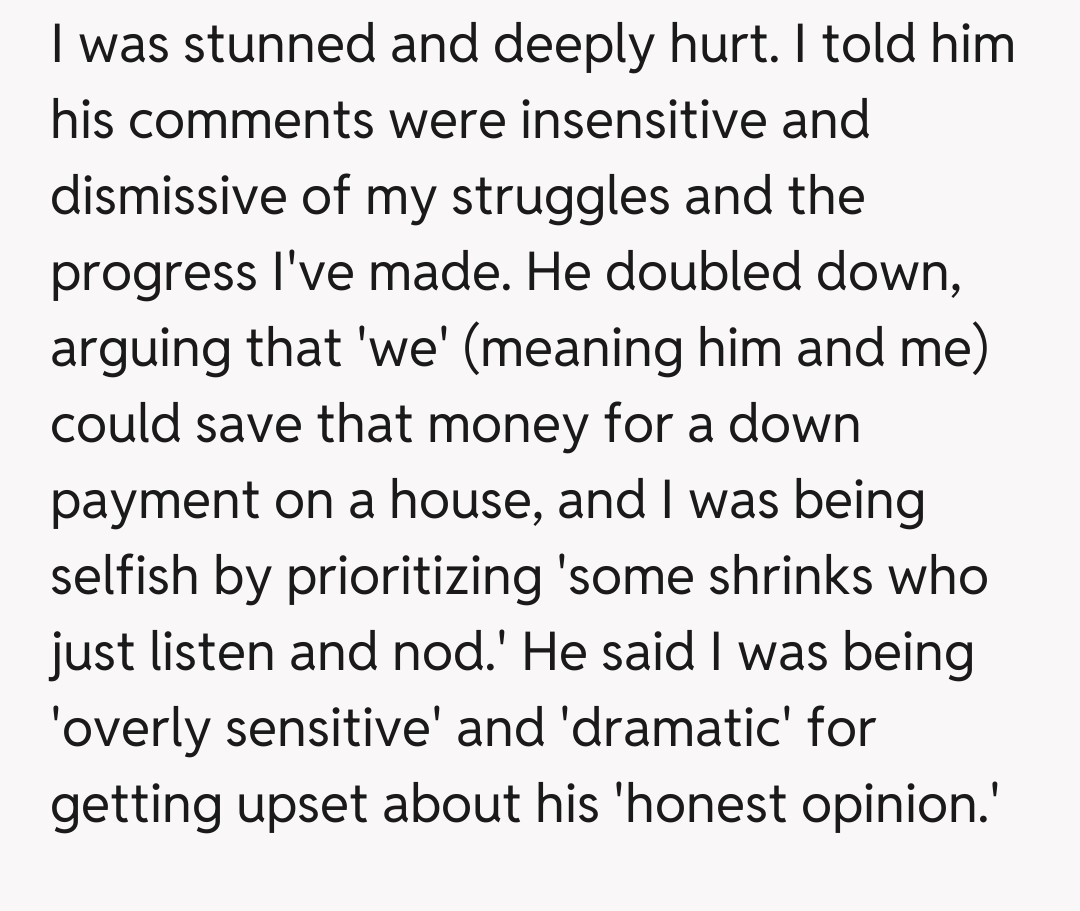Click the word 'prioritizing'
1080x911 pixels.
413,577
